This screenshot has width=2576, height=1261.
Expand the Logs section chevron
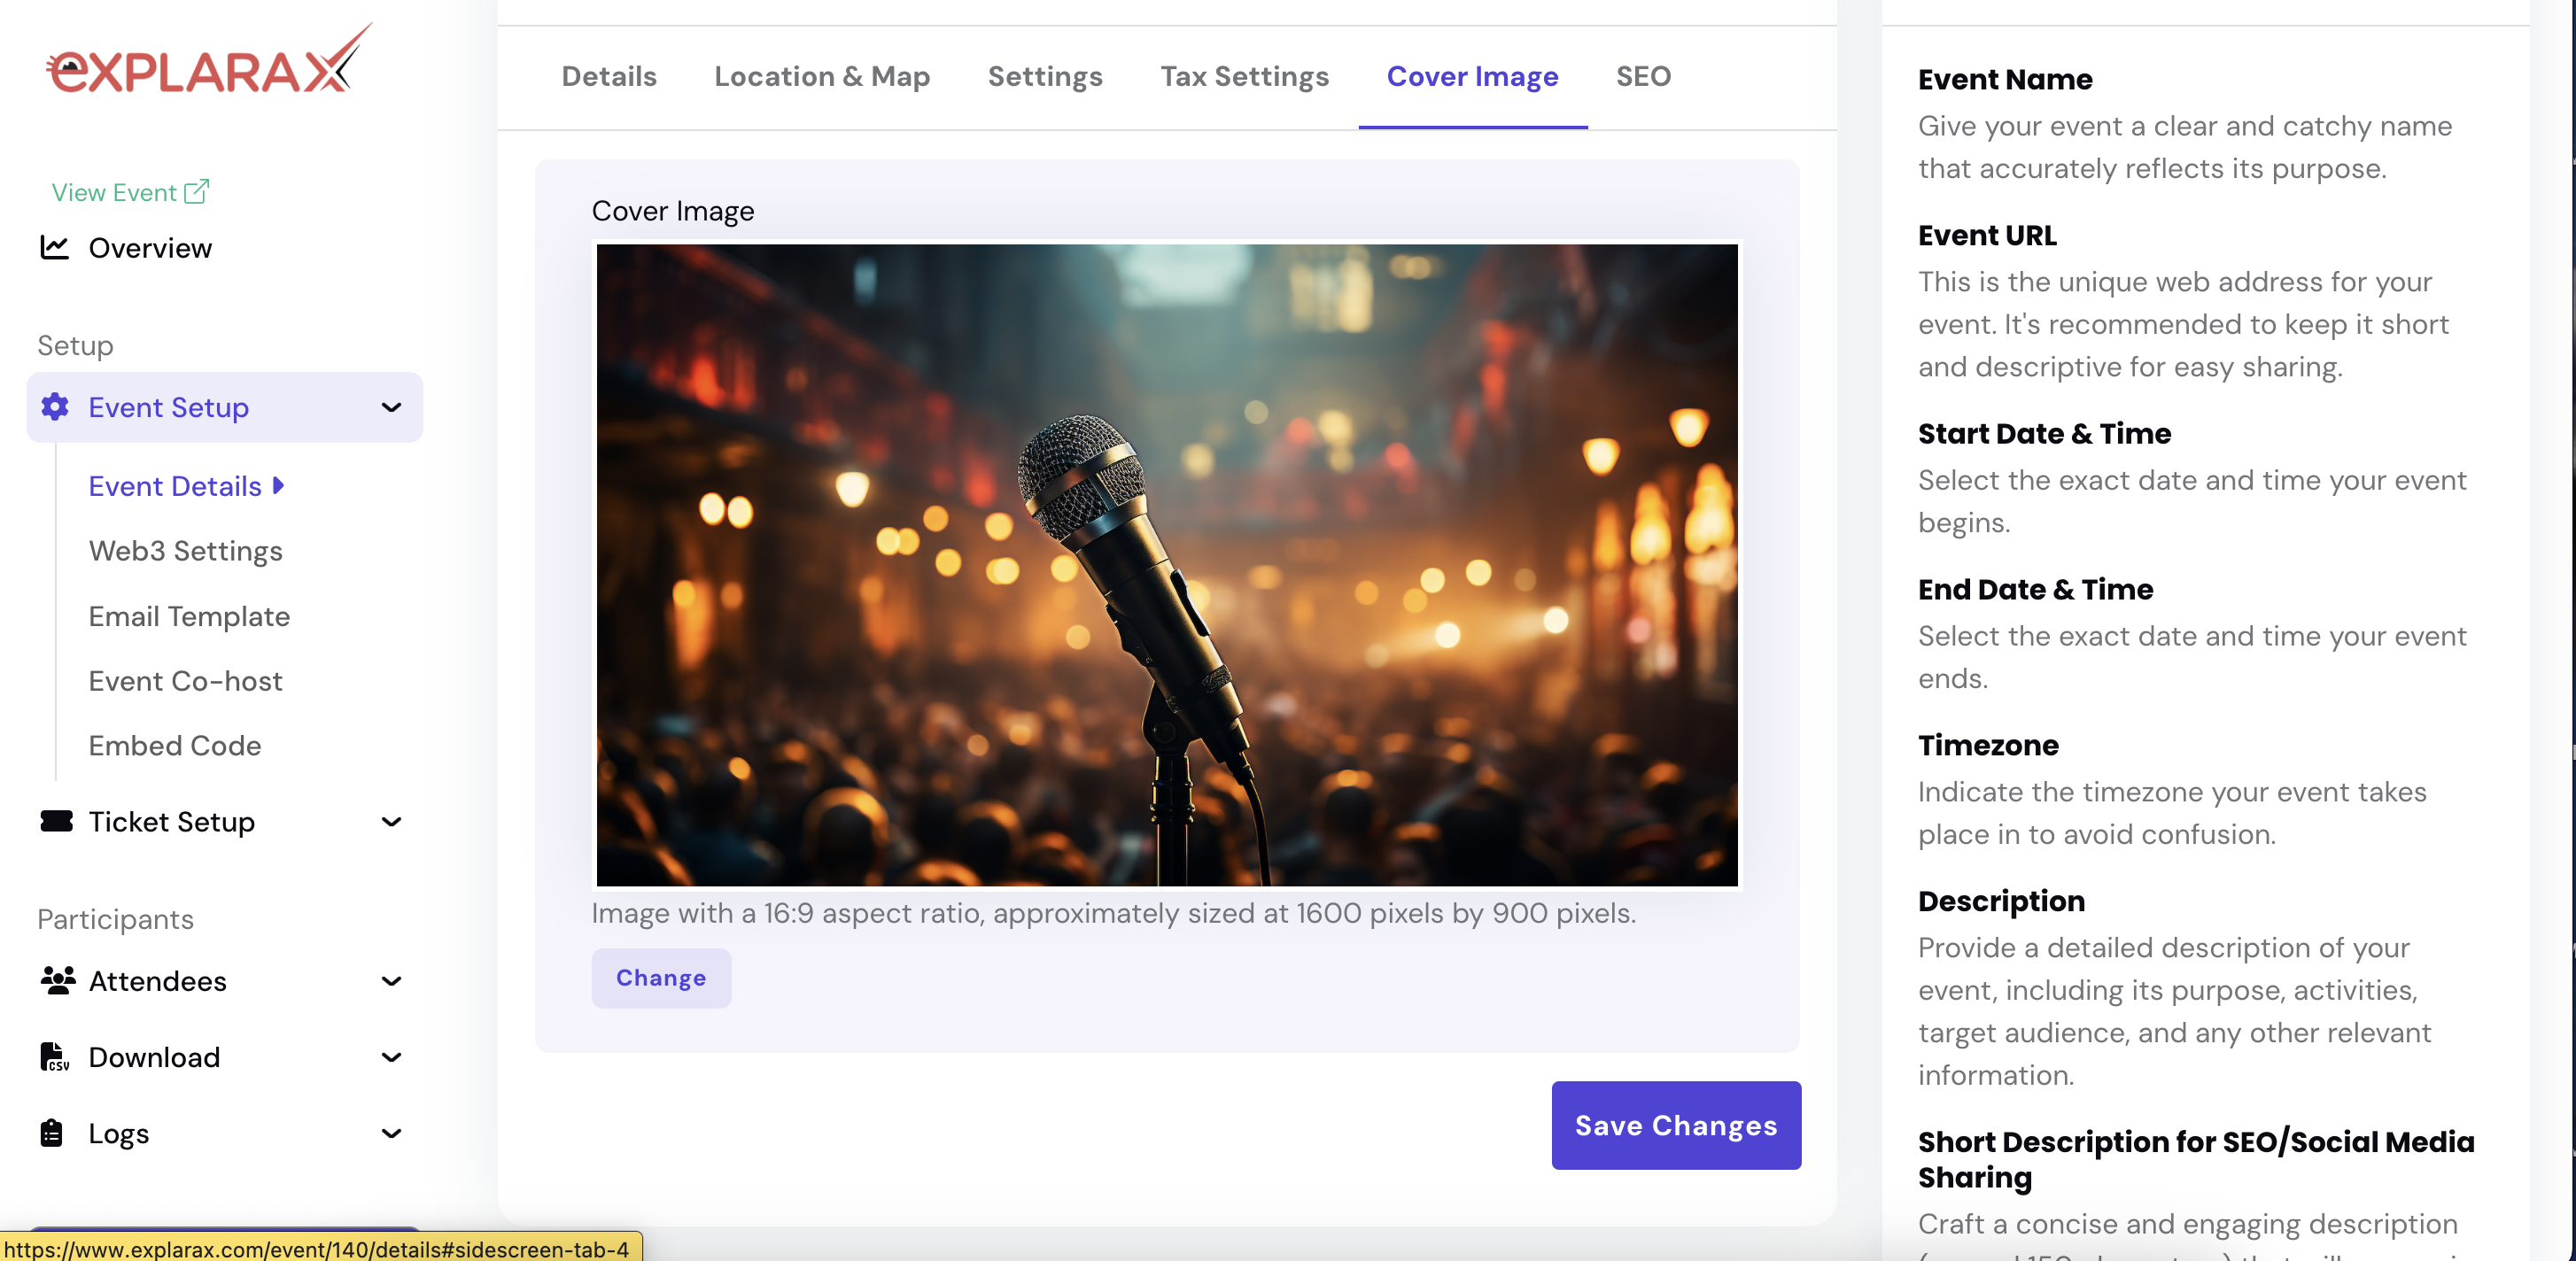pos(392,1133)
